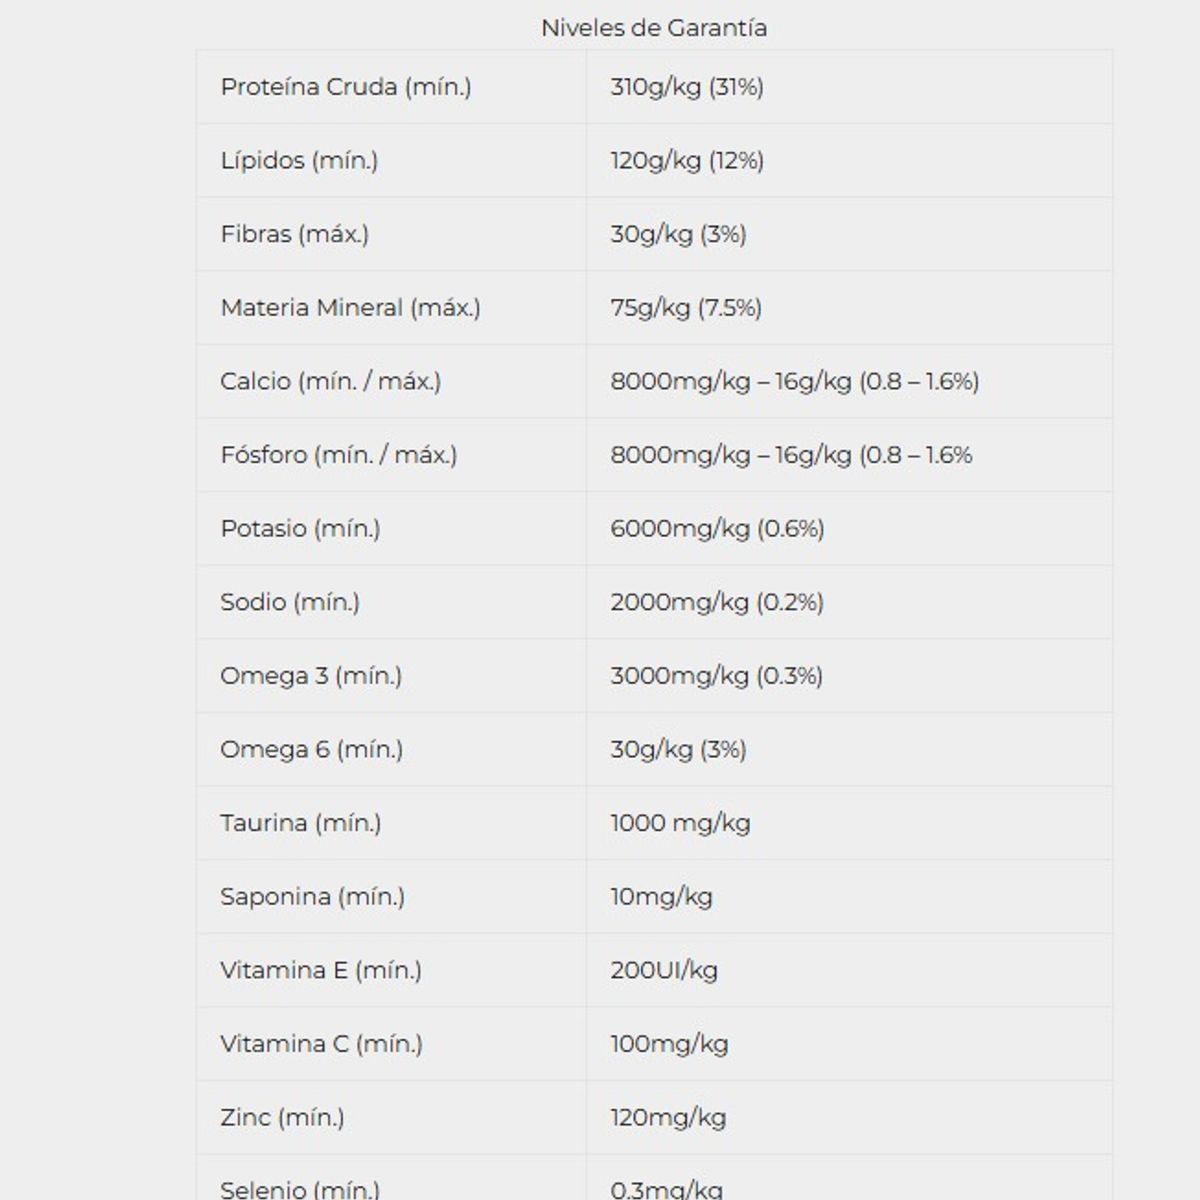Click the 120g/kg (12%) lipids value
Image resolution: width=1200 pixels, height=1200 pixels.
(687, 161)
